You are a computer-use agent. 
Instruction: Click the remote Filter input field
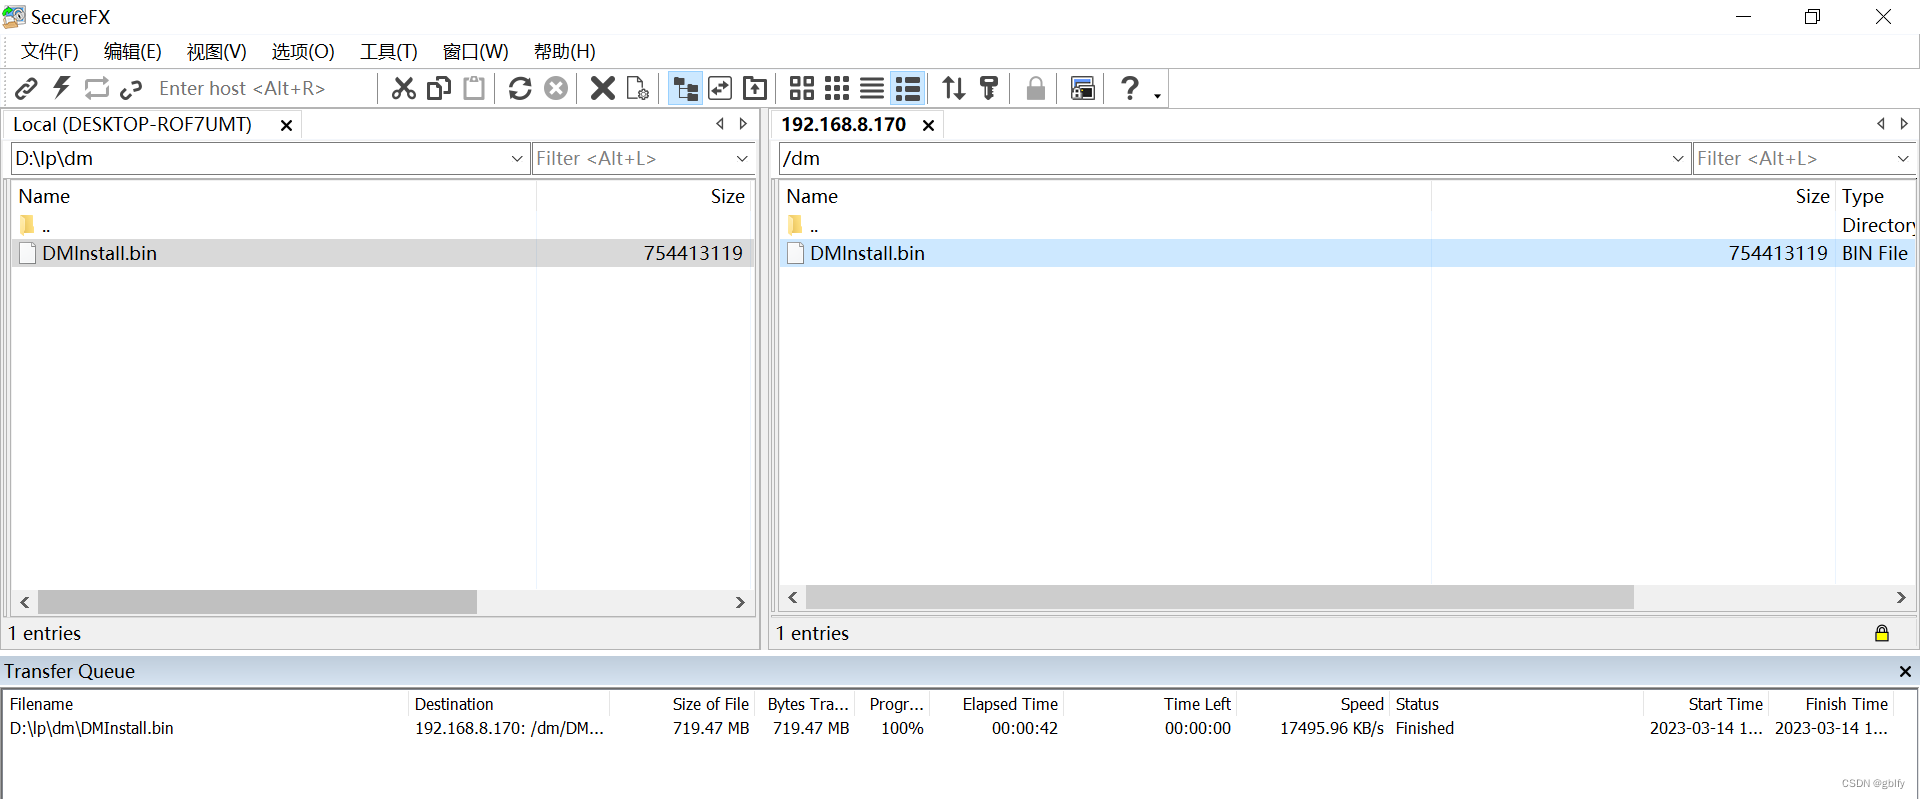(x=1794, y=158)
